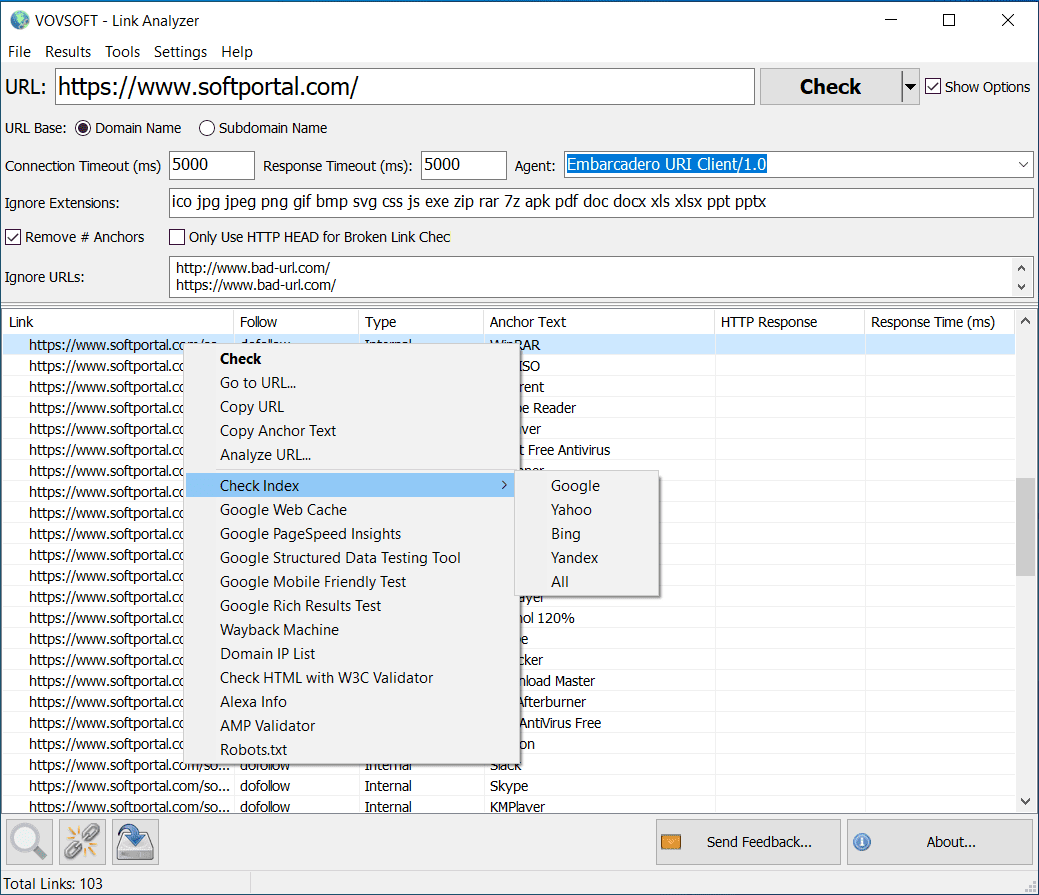Select the row with anchor Skype
1039x895 pixels.
[x=509, y=786]
